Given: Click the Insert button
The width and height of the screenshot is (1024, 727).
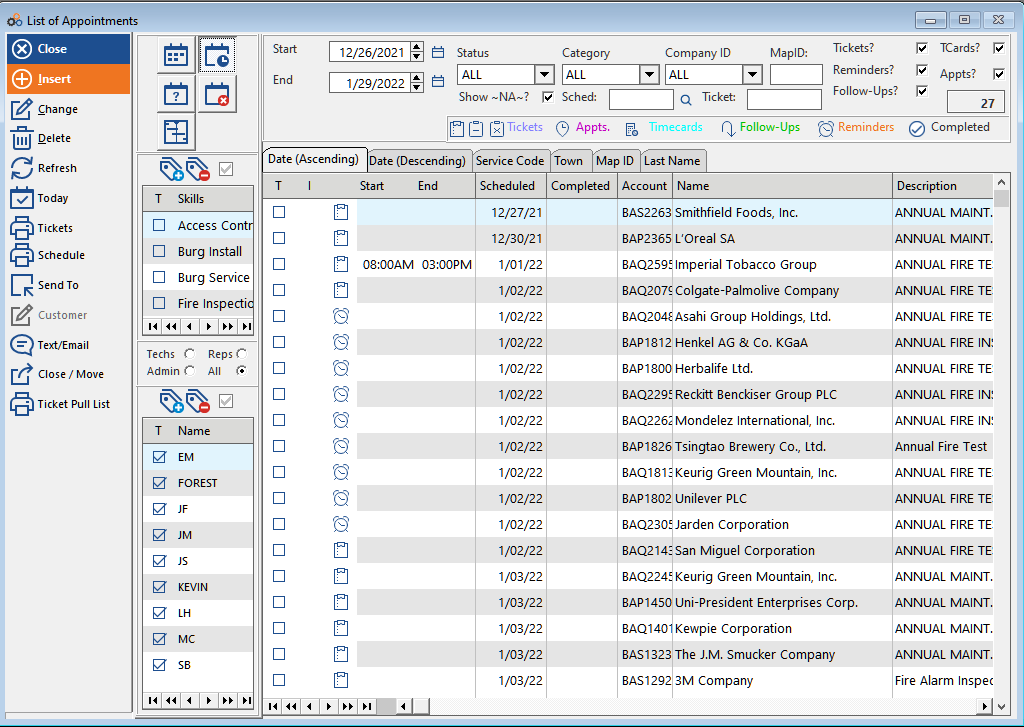Looking at the screenshot, I should (x=68, y=79).
